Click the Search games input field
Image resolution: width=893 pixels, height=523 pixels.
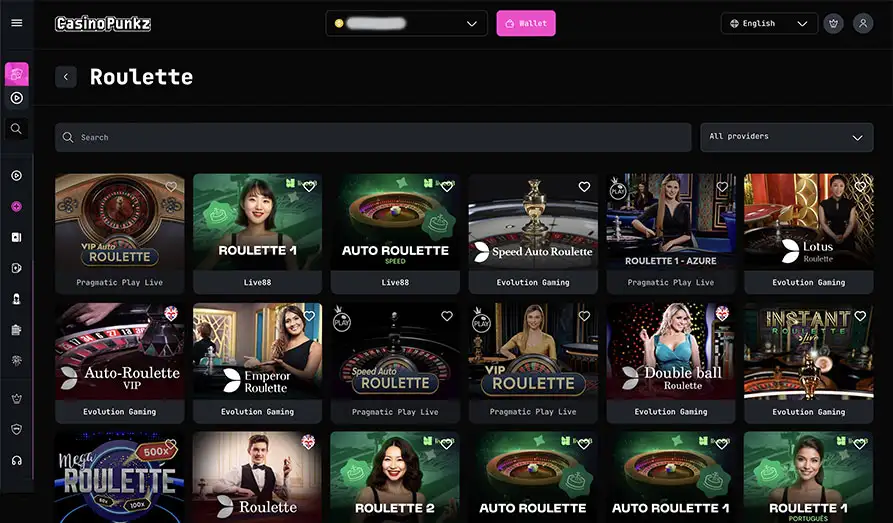coord(373,137)
